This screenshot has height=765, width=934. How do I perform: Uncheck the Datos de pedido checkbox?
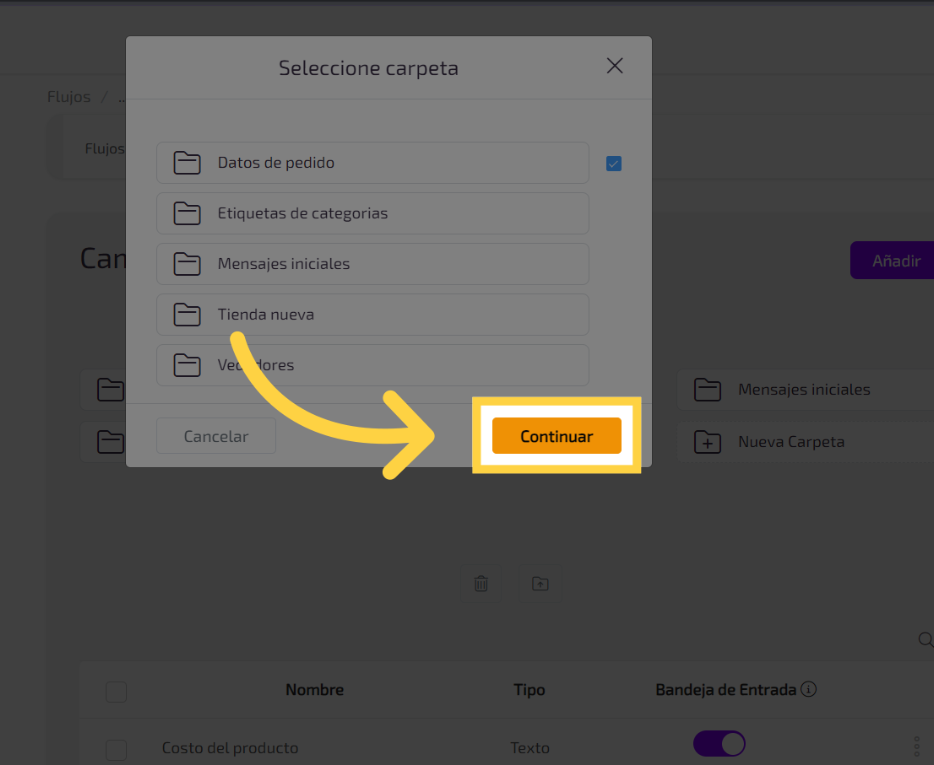pos(614,164)
